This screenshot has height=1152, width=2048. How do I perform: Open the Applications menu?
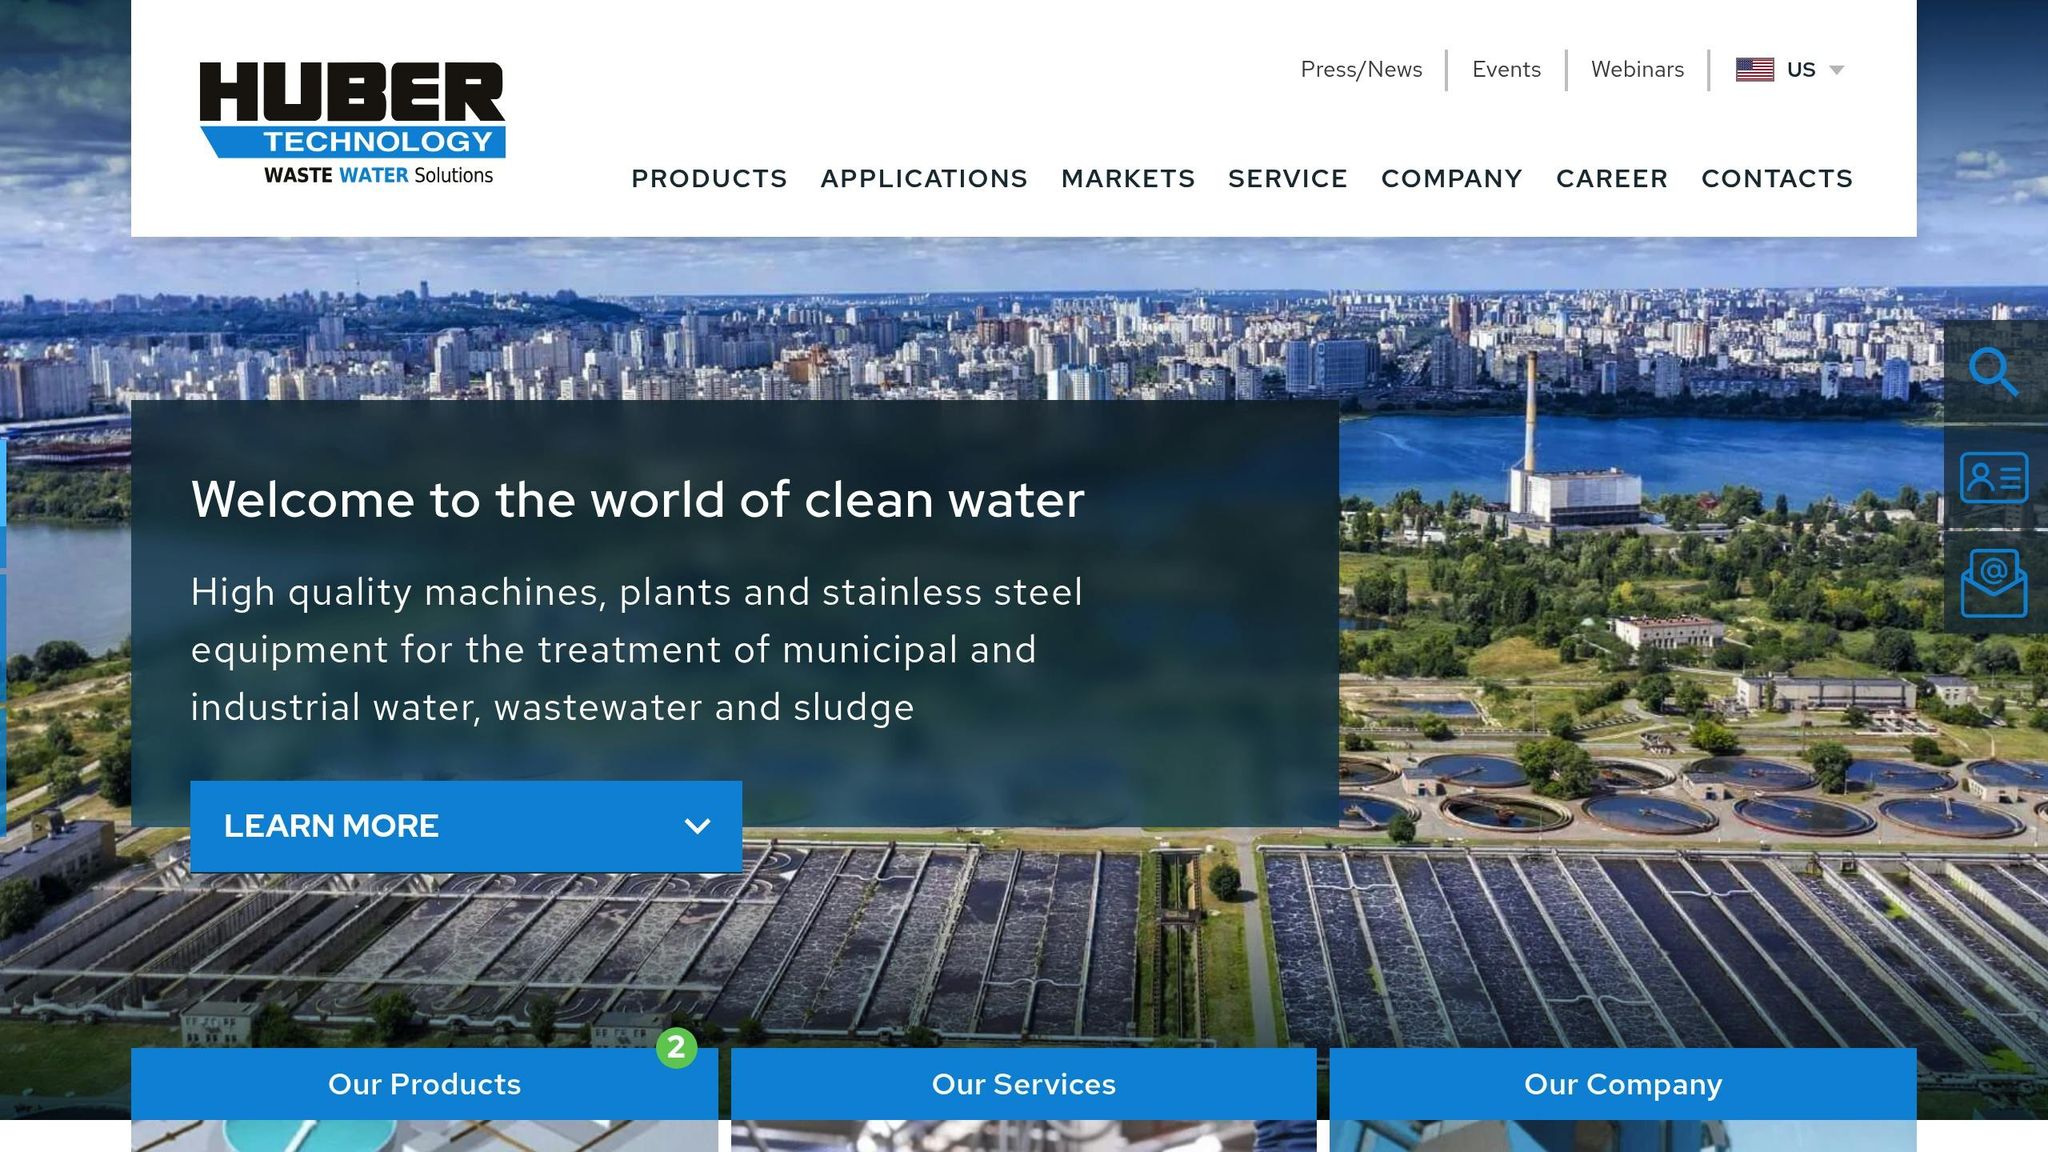click(924, 178)
